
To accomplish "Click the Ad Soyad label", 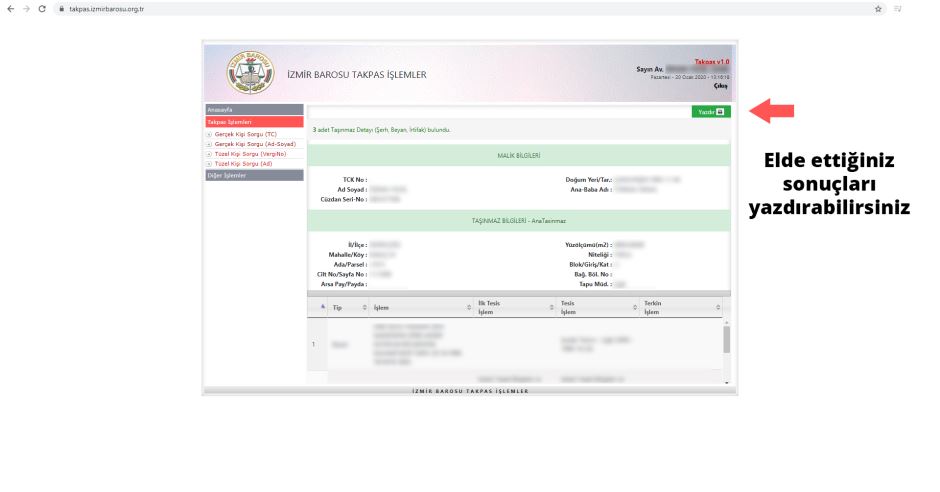I will click(x=352, y=189).
